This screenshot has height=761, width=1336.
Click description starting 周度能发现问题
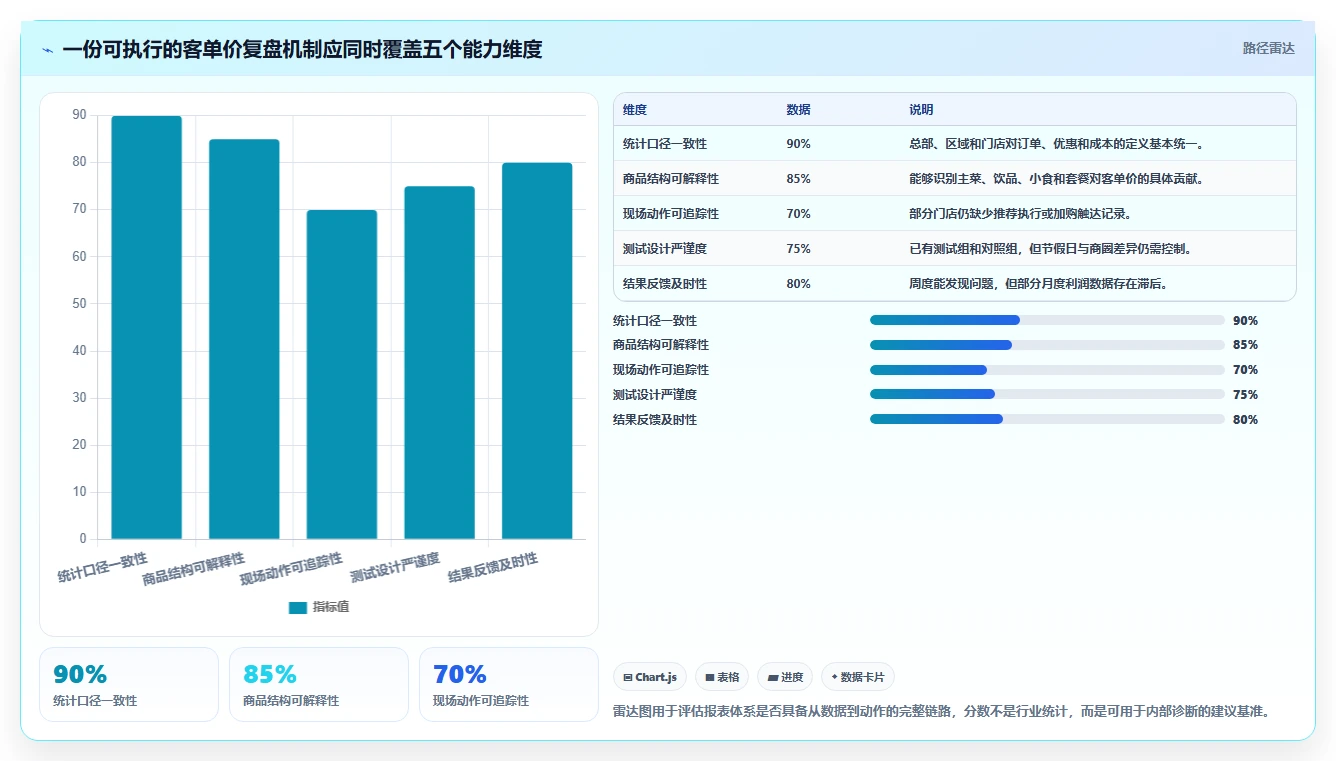(x=1039, y=284)
